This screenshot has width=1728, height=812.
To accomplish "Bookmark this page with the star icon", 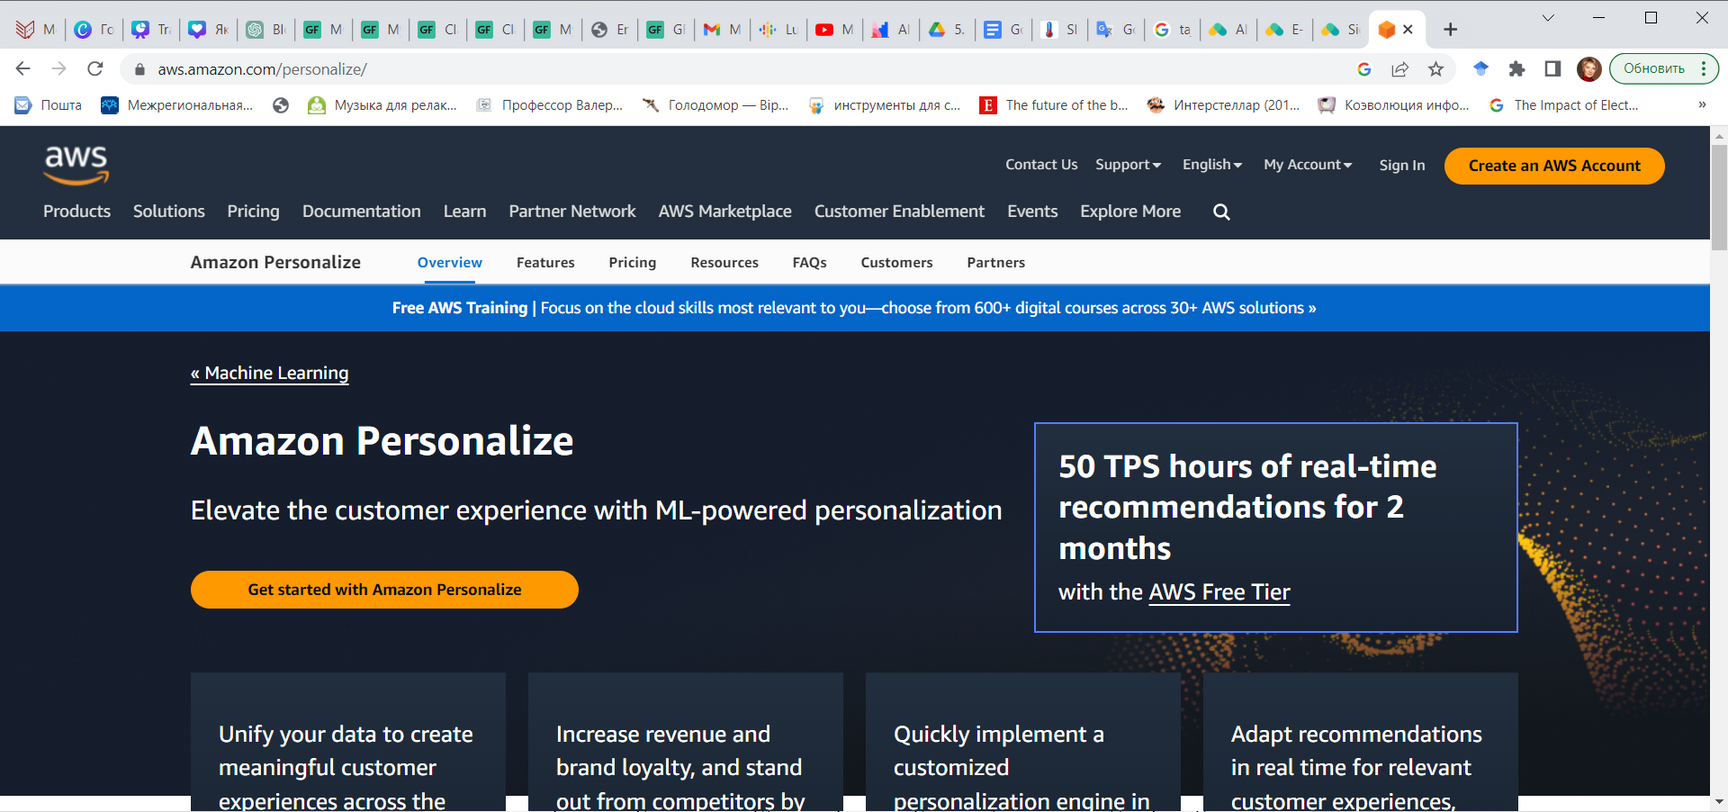I will tap(1436, 69).
